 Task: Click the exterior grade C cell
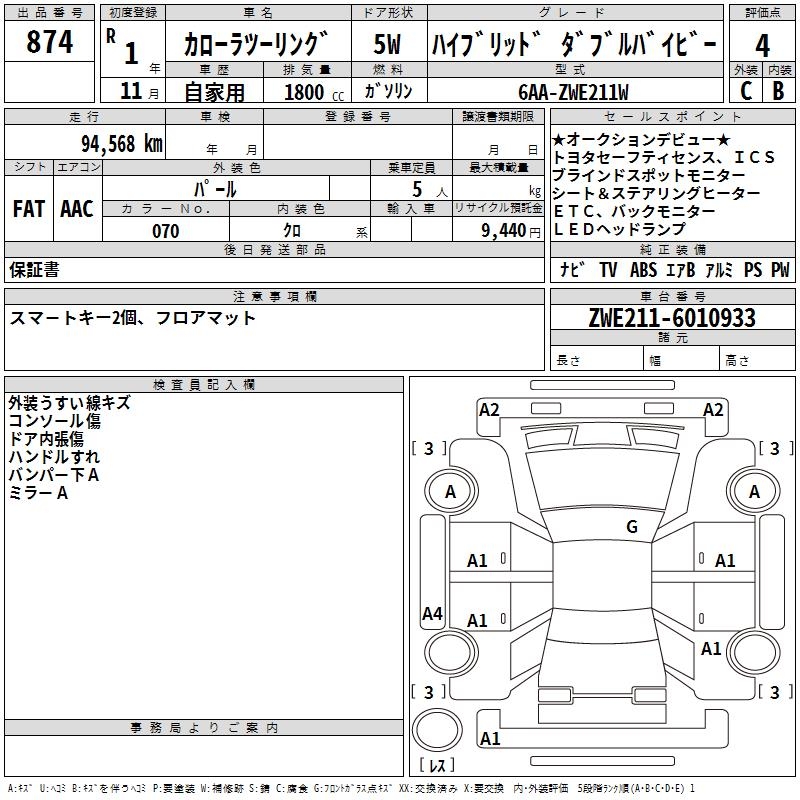(x=746, y=91)
